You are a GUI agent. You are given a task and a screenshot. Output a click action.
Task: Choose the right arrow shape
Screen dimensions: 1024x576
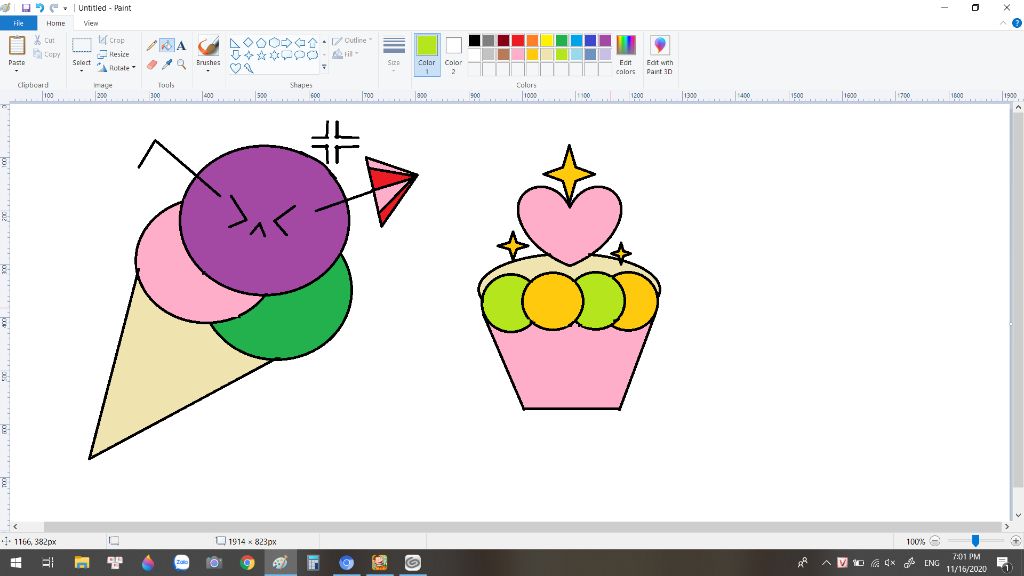pos(287,42)
